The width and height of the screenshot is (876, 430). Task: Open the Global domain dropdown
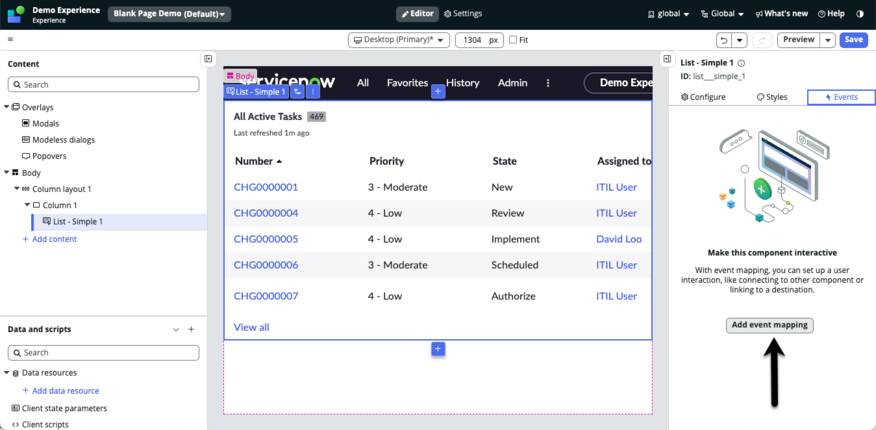(722, 14)
